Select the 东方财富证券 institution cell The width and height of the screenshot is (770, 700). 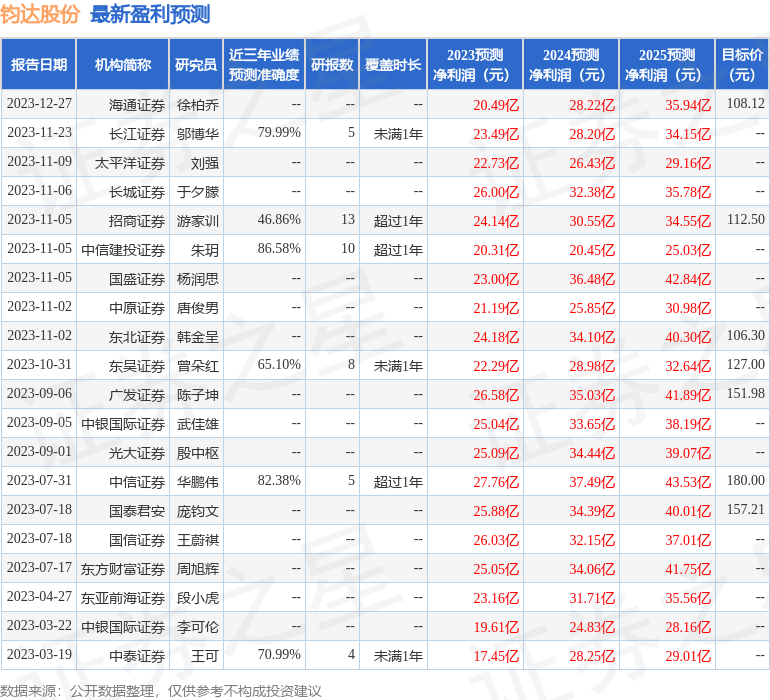pos(123,569)
